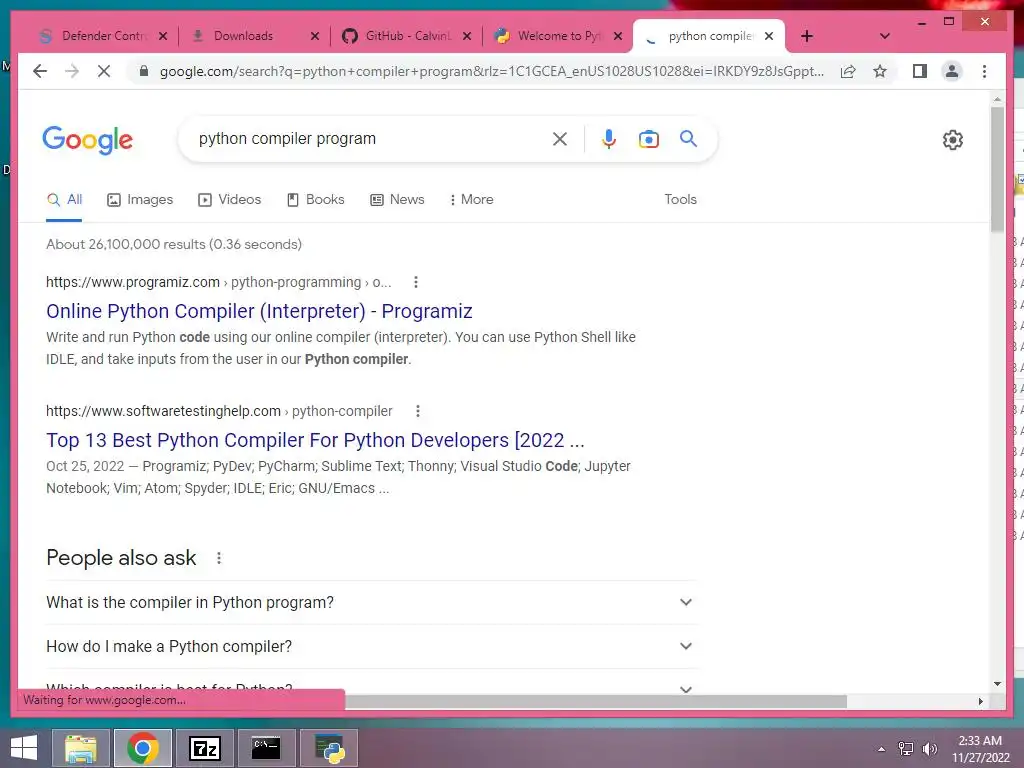
Task: Search by voice microphone icon
Action: click(x=609, y=138)
